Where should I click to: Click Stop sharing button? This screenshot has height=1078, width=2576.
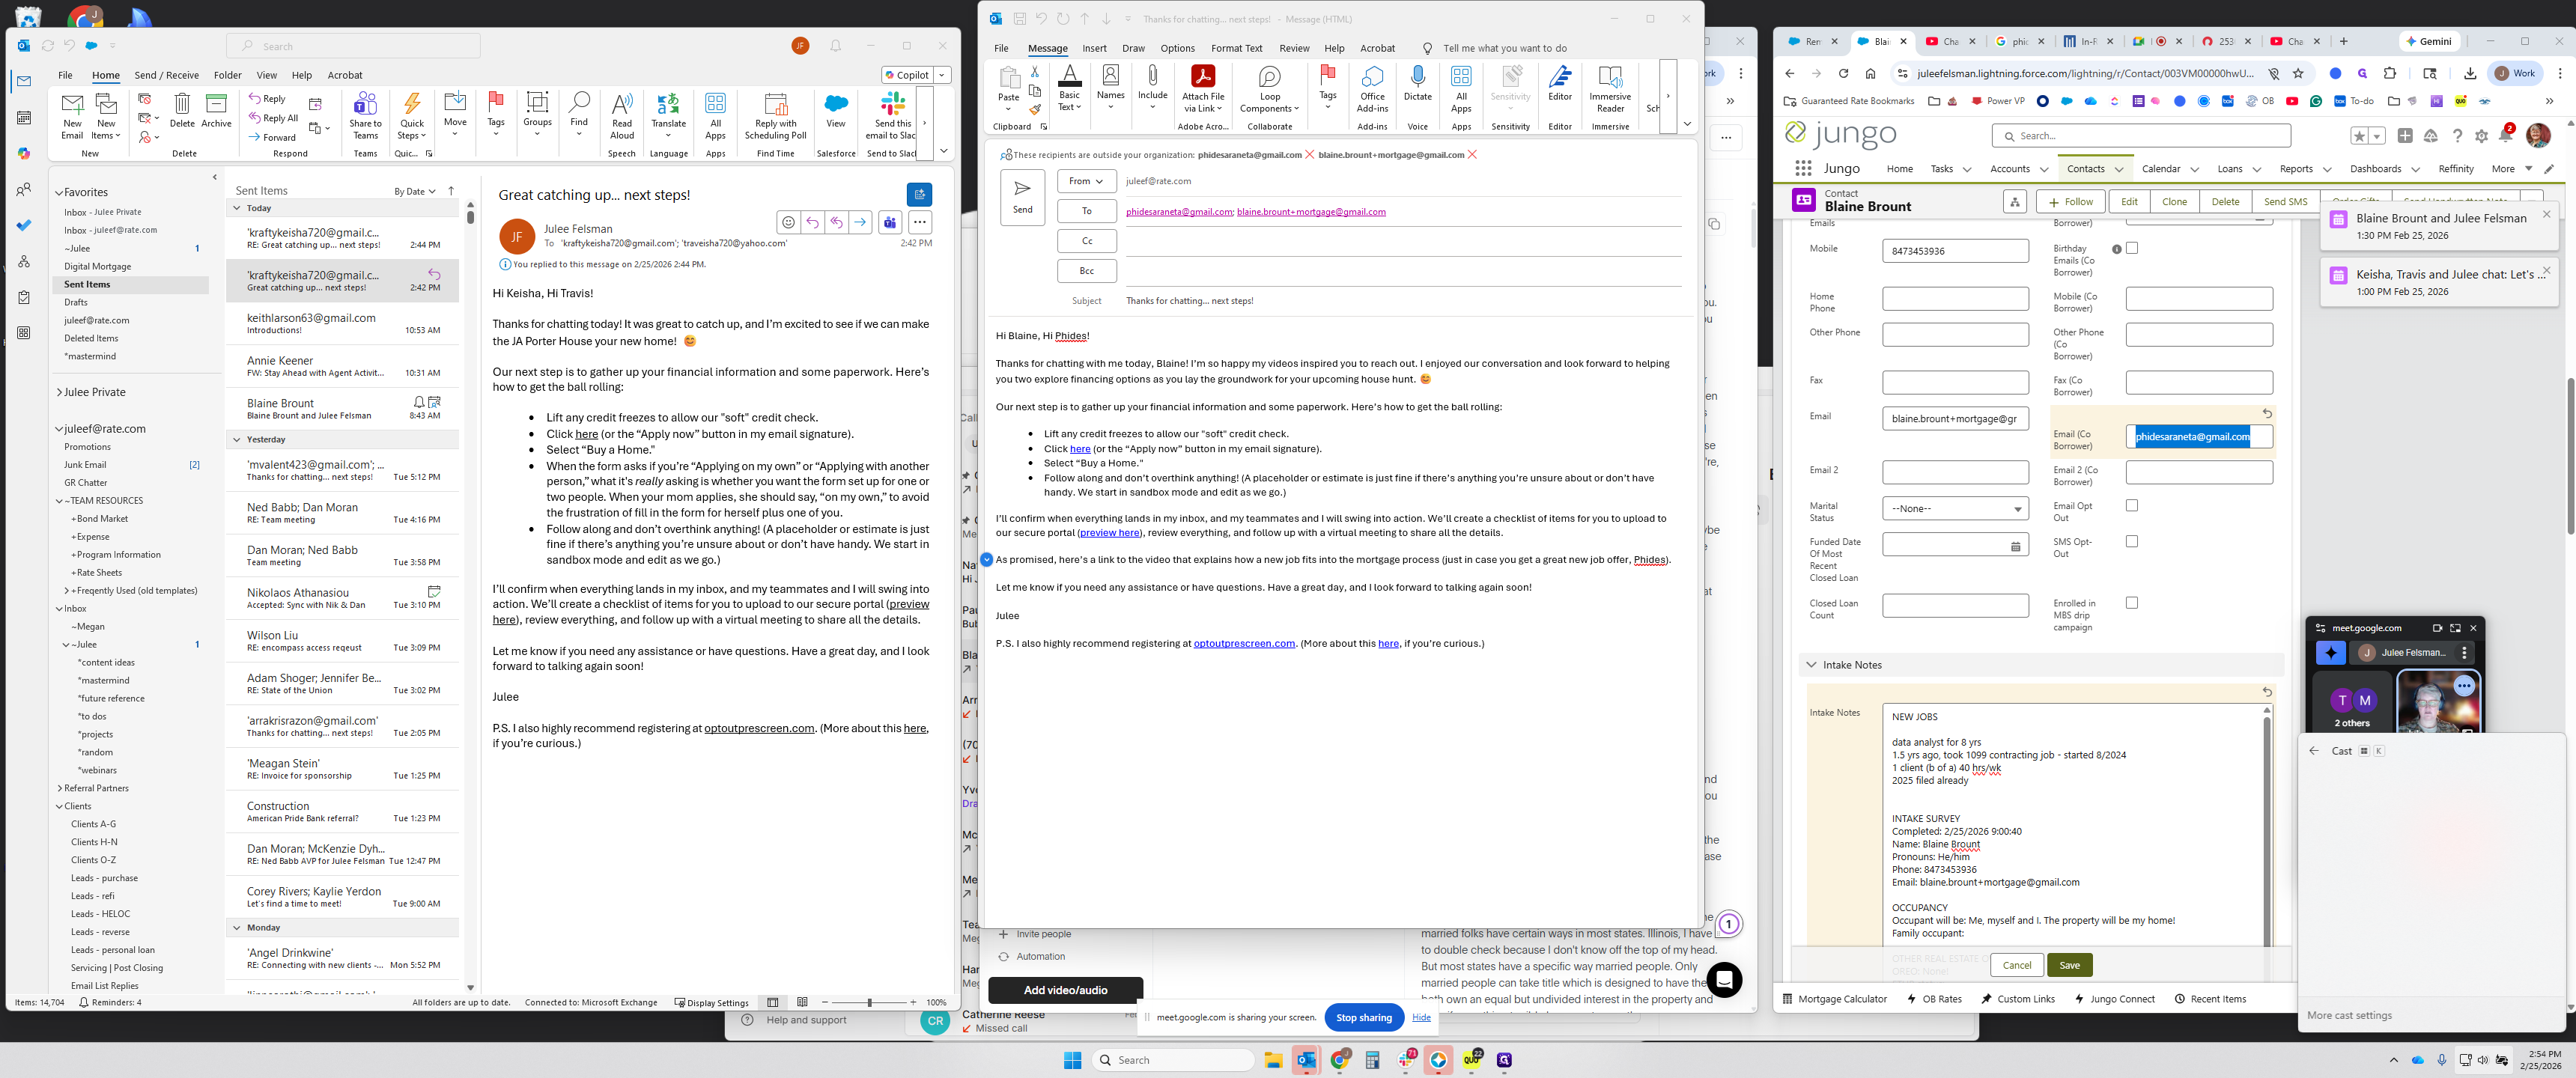(1363, 1018)
